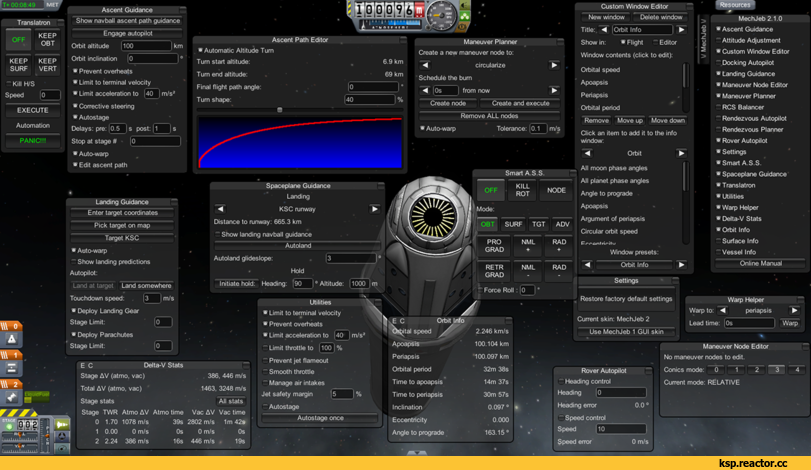Enable Smooth throttle in Utilities
The image size is (811, 470).
click(265, 371)
